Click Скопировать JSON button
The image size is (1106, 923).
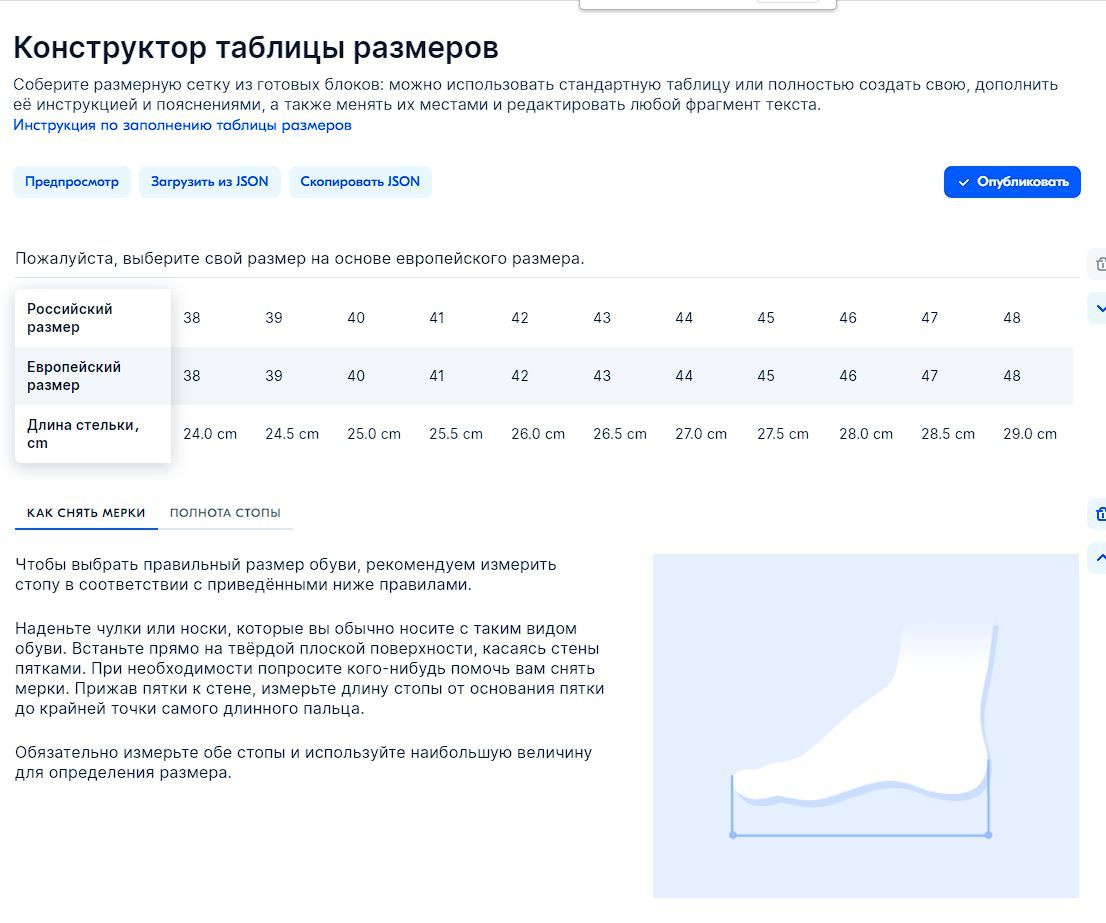pos(360,182)
